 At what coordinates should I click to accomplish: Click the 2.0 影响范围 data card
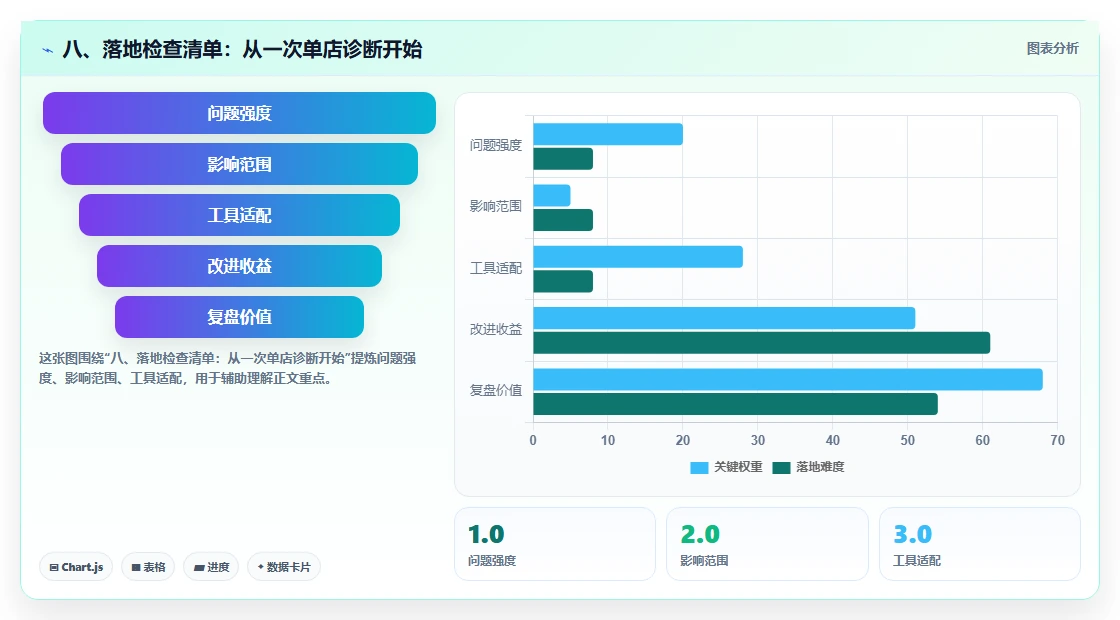(767, 544)
